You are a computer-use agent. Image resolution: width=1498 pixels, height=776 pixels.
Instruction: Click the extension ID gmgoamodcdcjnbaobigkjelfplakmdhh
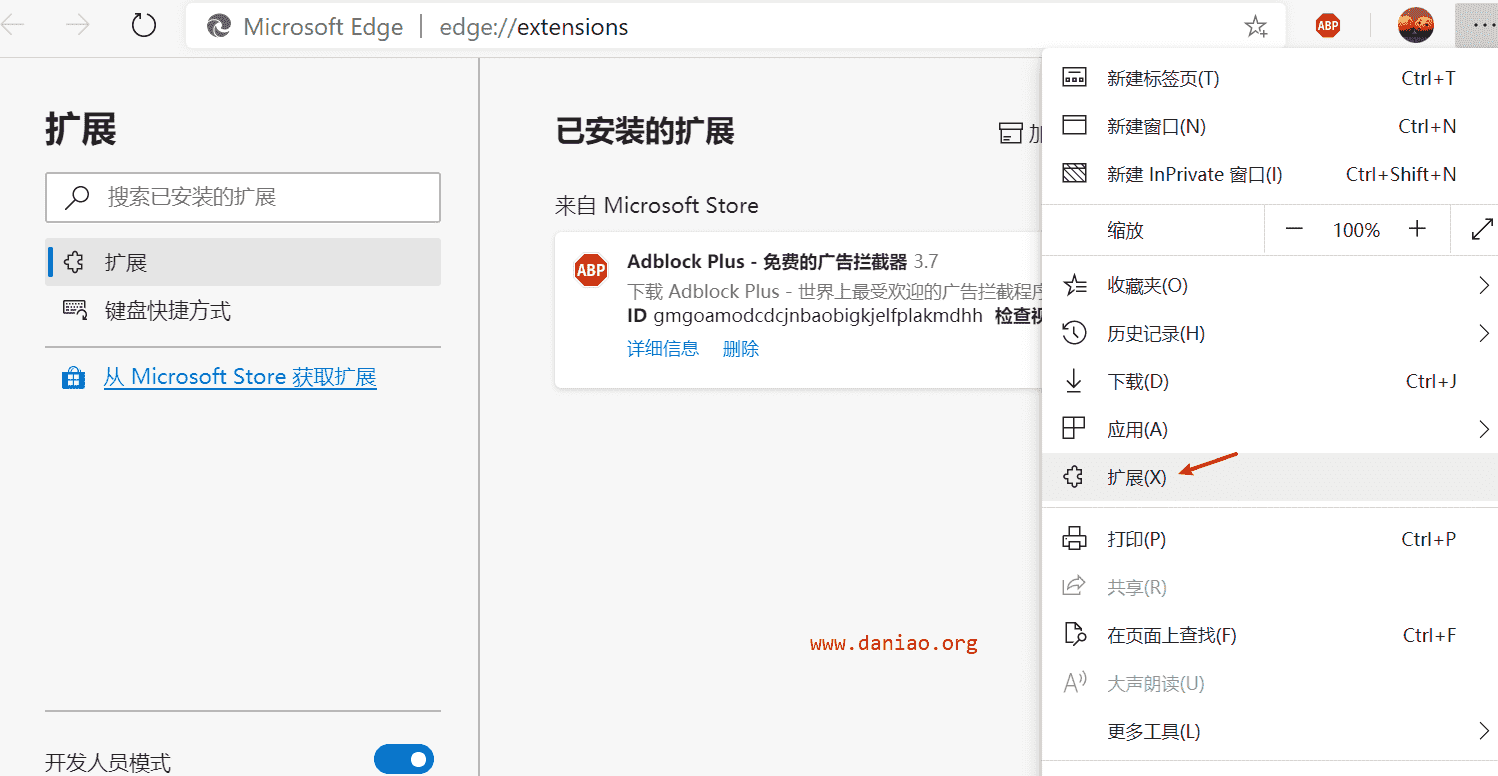[818, 317]
